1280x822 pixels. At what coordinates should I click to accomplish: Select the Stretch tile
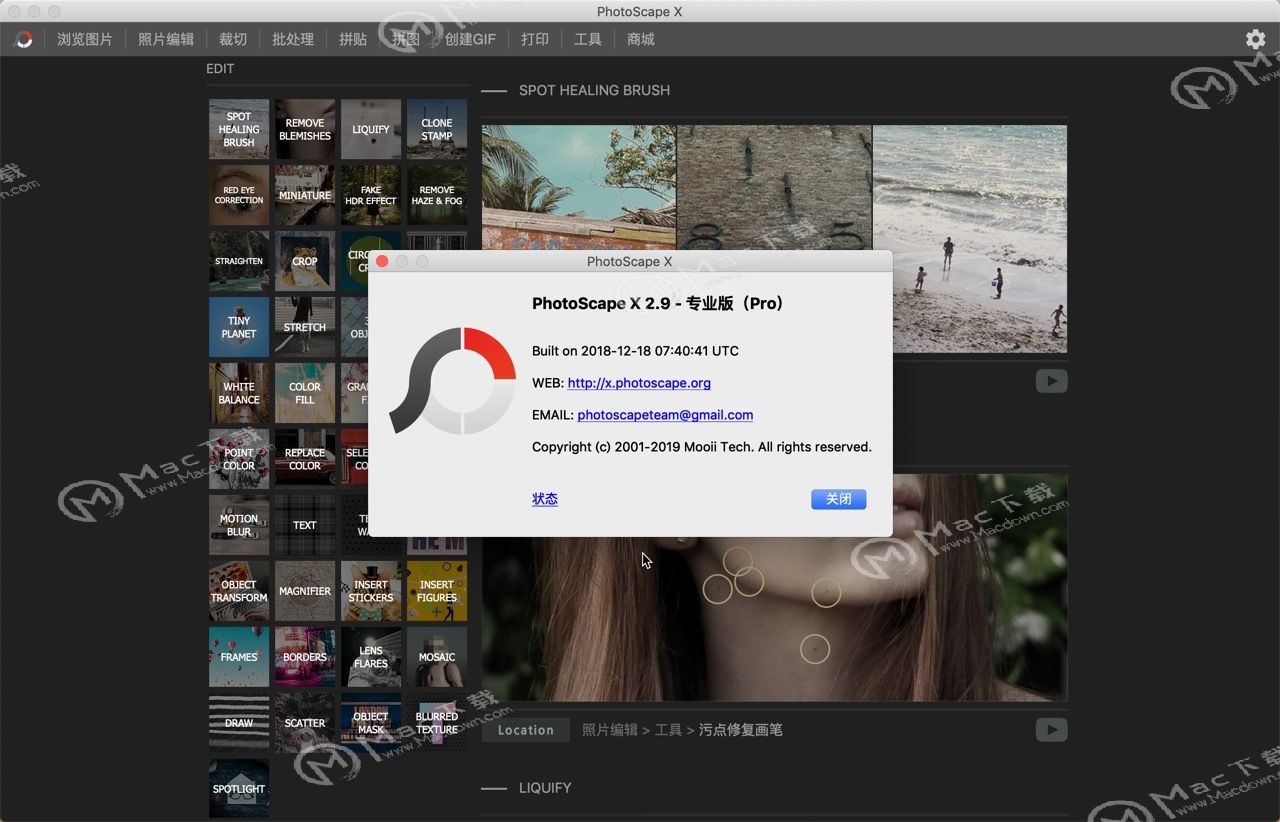[305, 327]
